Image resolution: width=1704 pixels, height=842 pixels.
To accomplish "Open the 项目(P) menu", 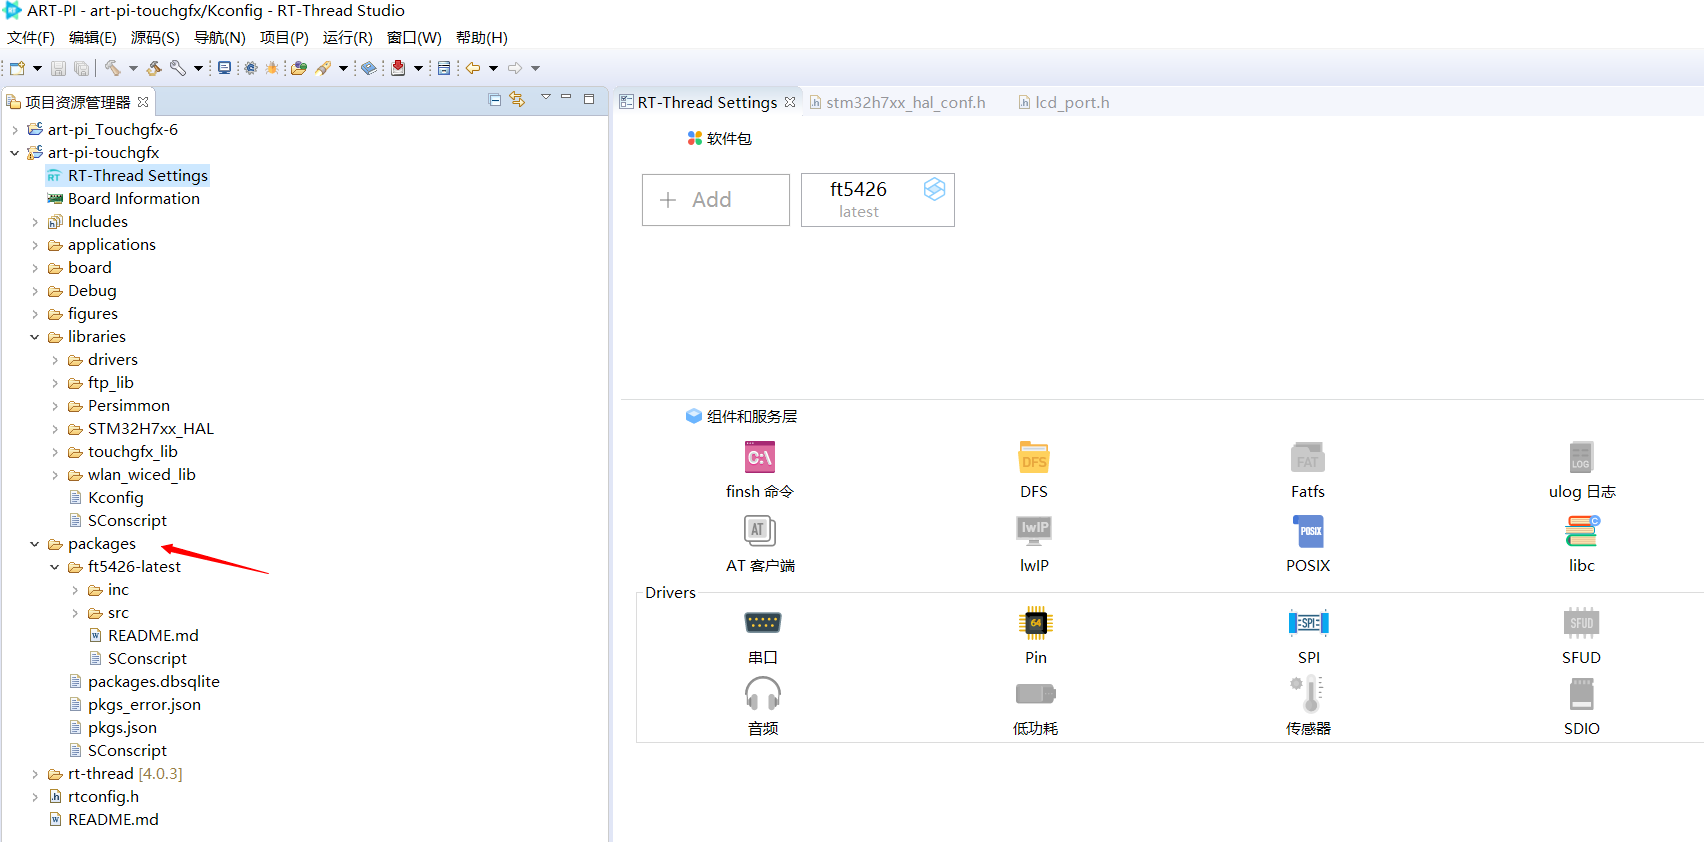I will pyautogui.click(x=284, y=37).
